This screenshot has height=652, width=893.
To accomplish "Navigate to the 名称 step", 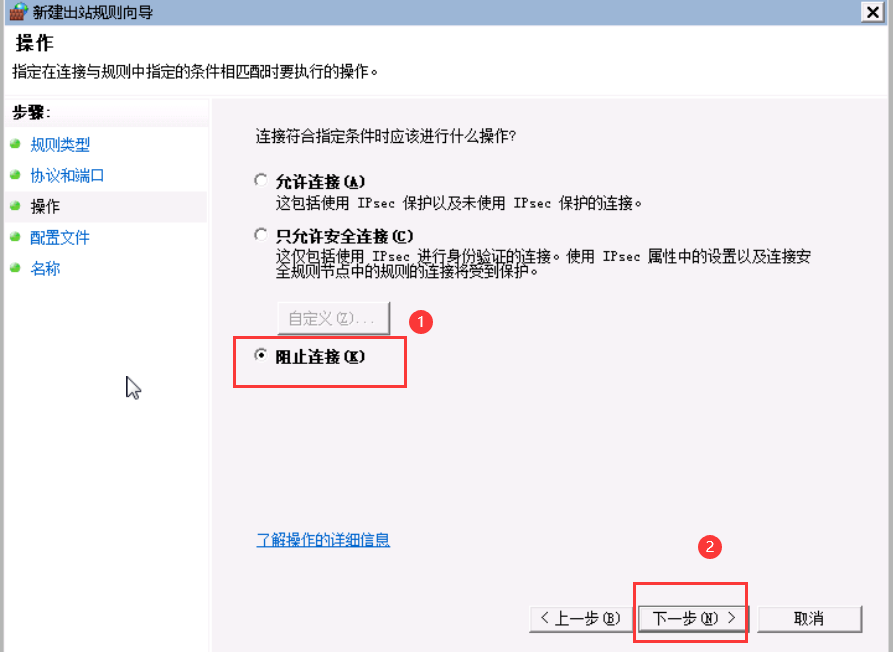I will pos(45,268).
